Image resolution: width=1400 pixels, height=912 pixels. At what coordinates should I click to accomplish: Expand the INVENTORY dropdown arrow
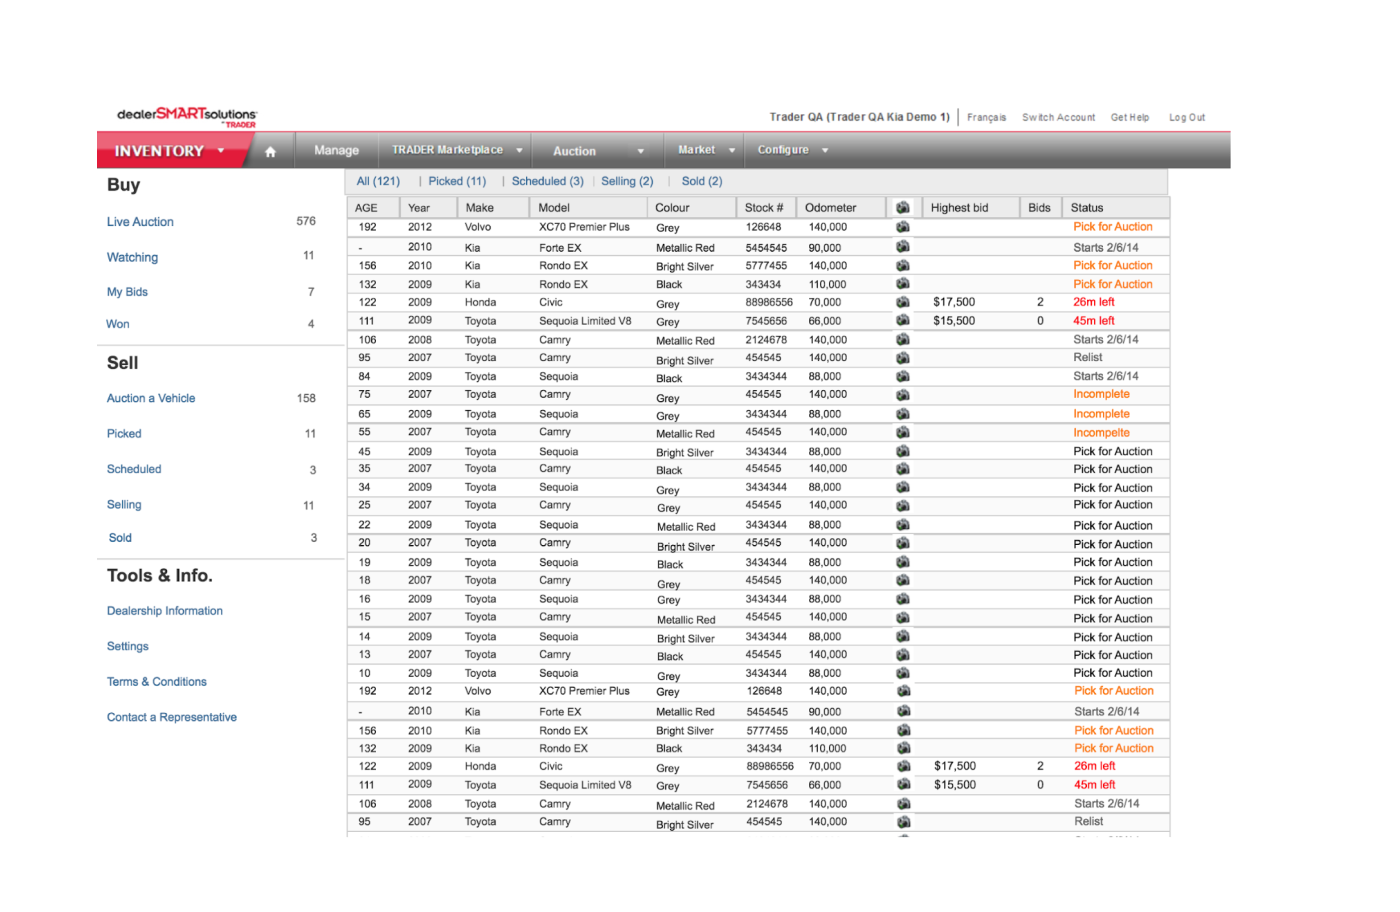click(221, 151)
